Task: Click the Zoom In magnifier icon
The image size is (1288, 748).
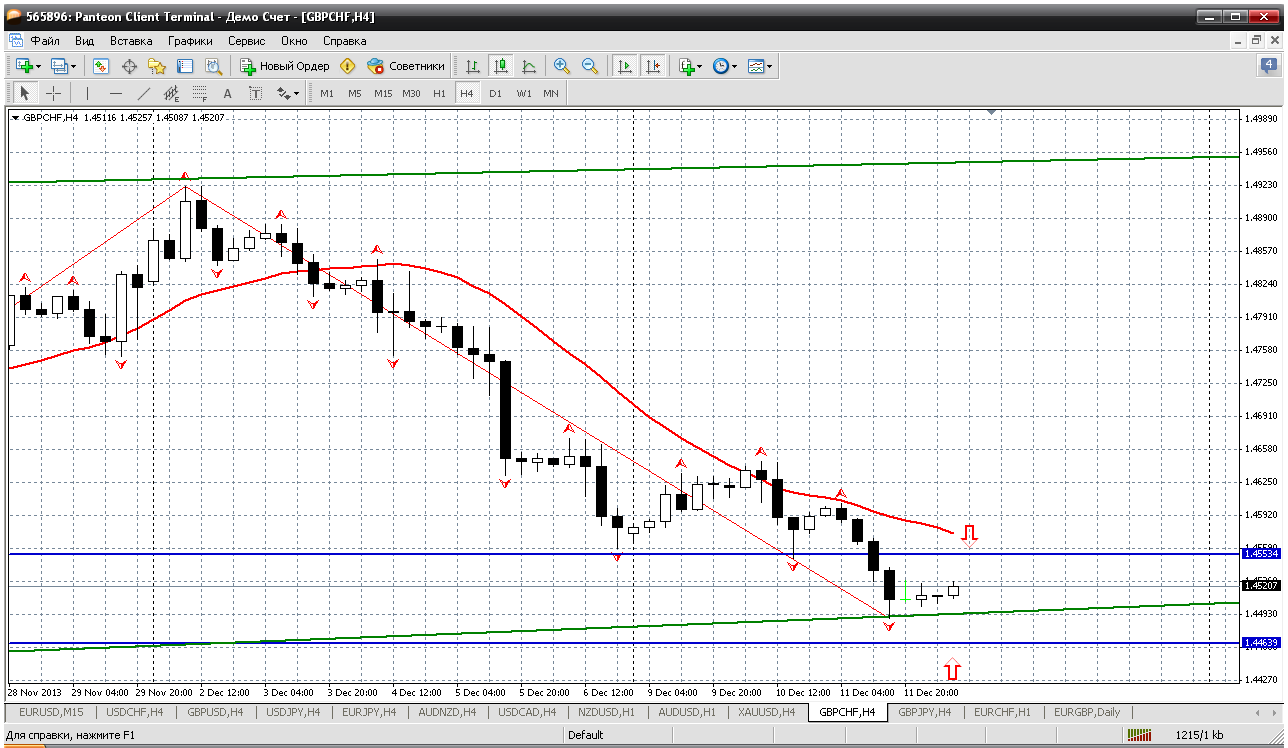Action: point(562,66)
